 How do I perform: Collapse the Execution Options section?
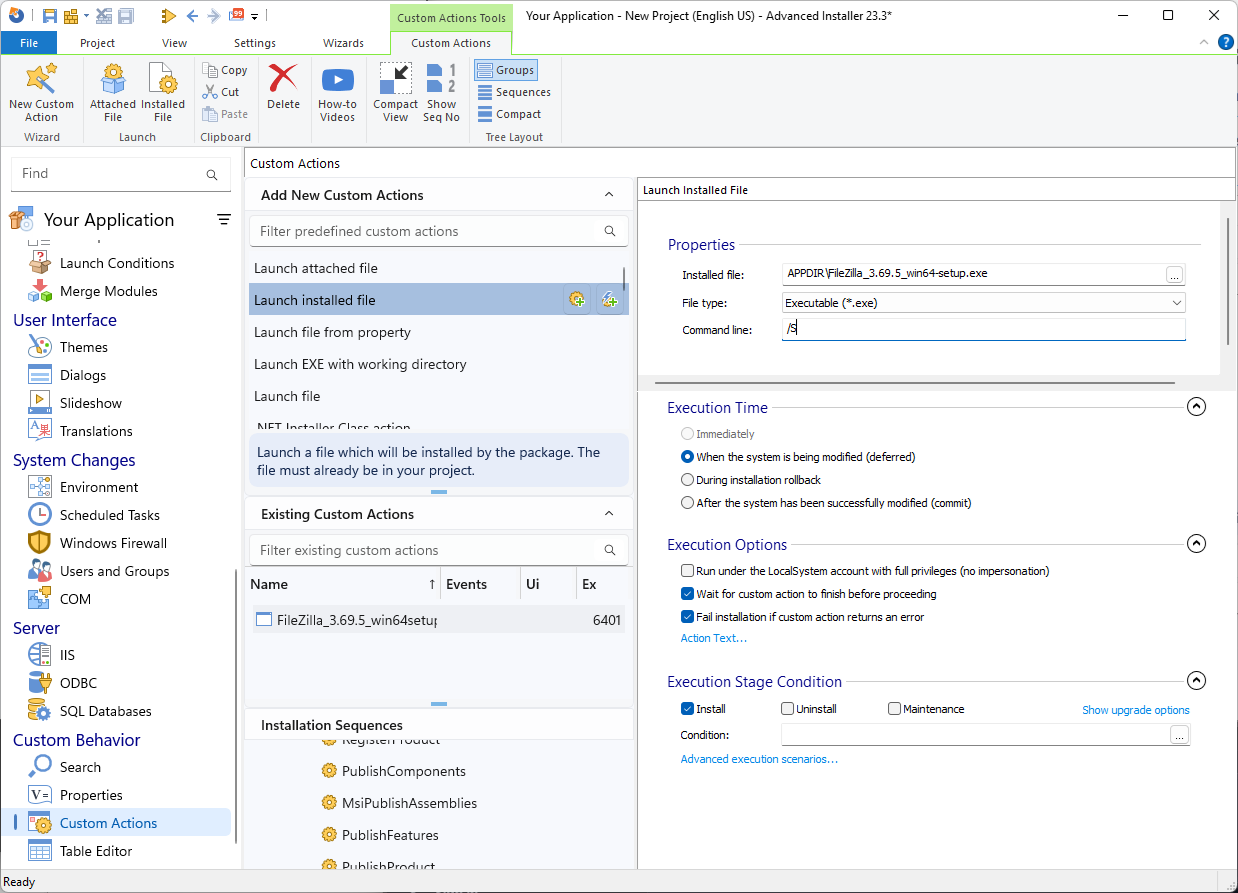(x=1196, y=543)
